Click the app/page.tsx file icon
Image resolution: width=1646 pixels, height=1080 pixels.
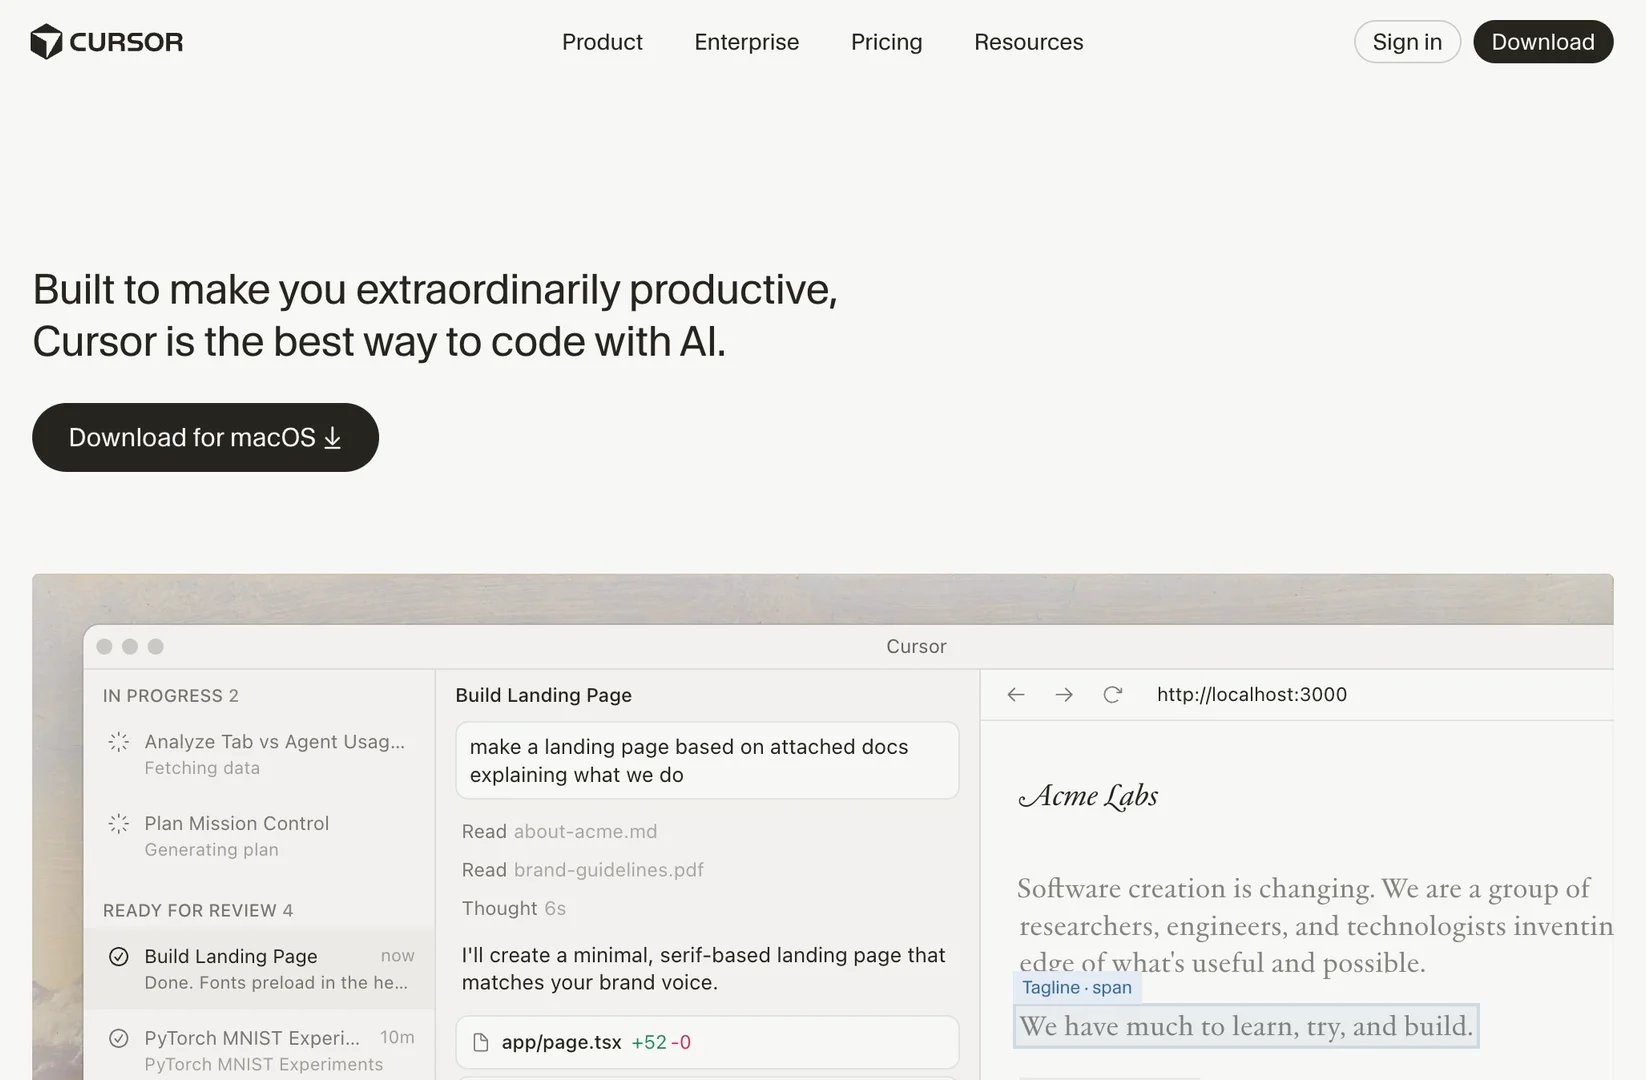[481, 1043]
